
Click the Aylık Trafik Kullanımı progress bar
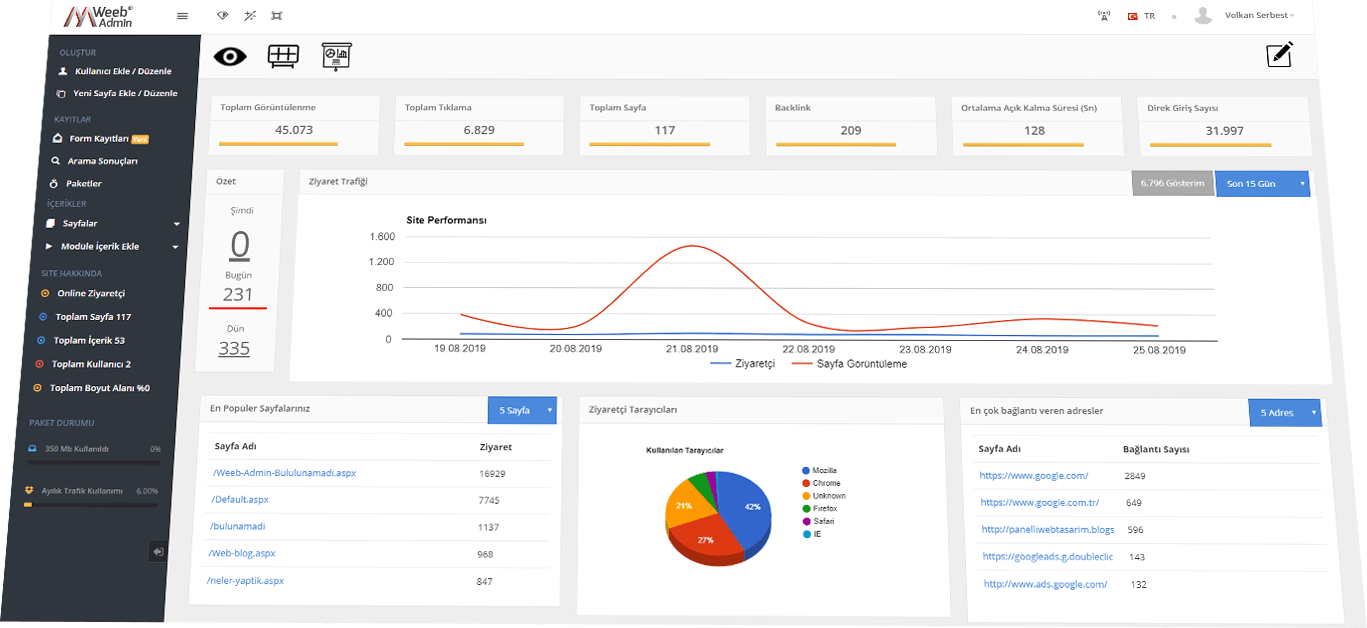[x=91, y=505]
